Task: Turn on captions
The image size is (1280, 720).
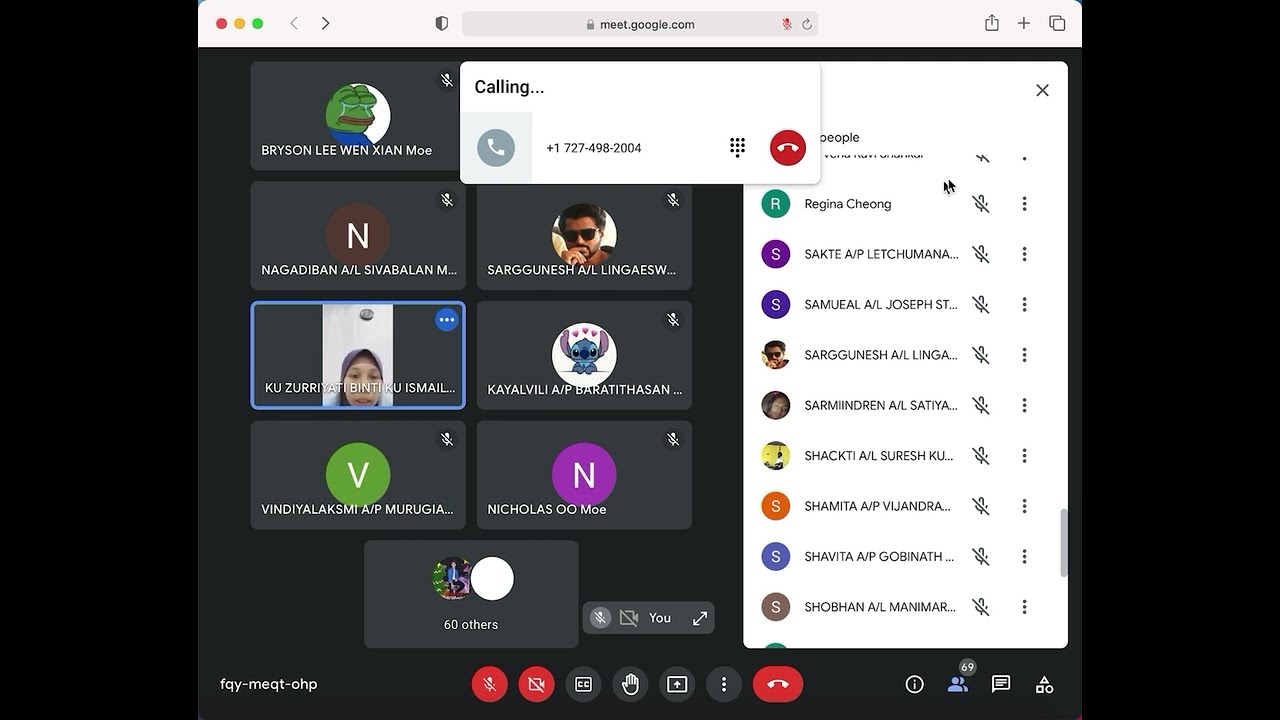Action: point(583,684)
